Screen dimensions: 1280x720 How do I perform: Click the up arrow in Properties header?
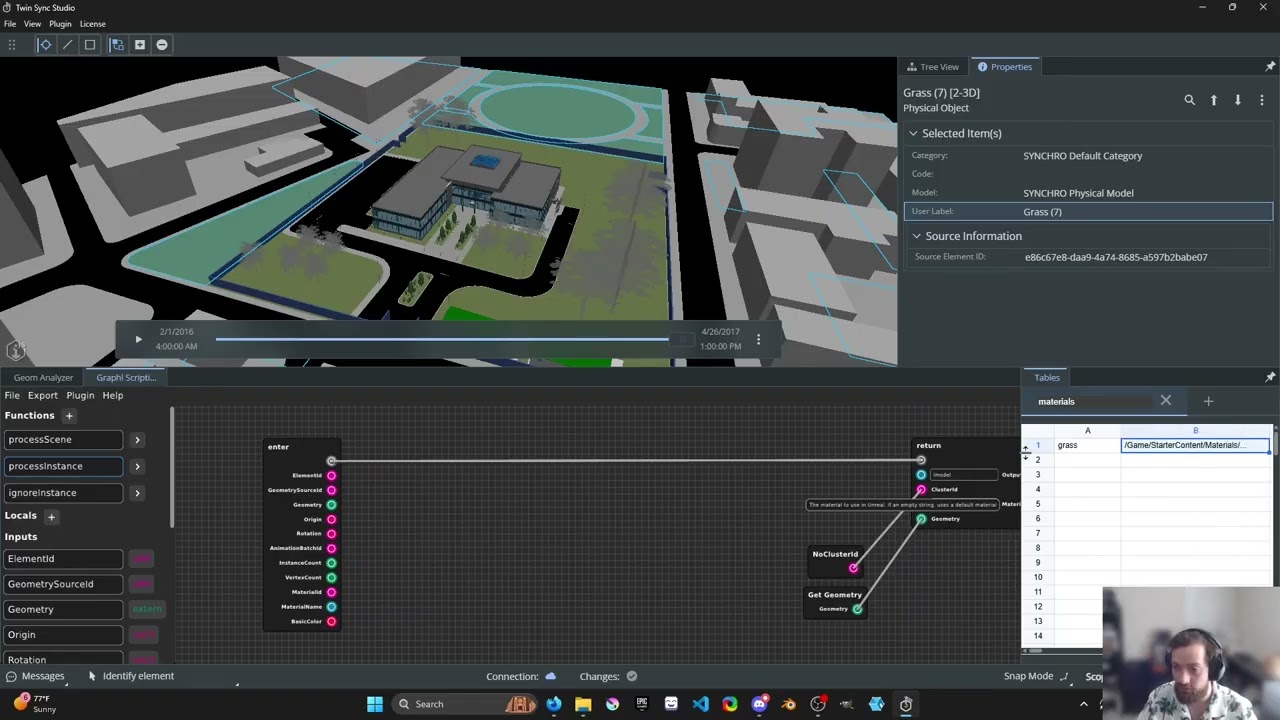(x=1214, y=100)
